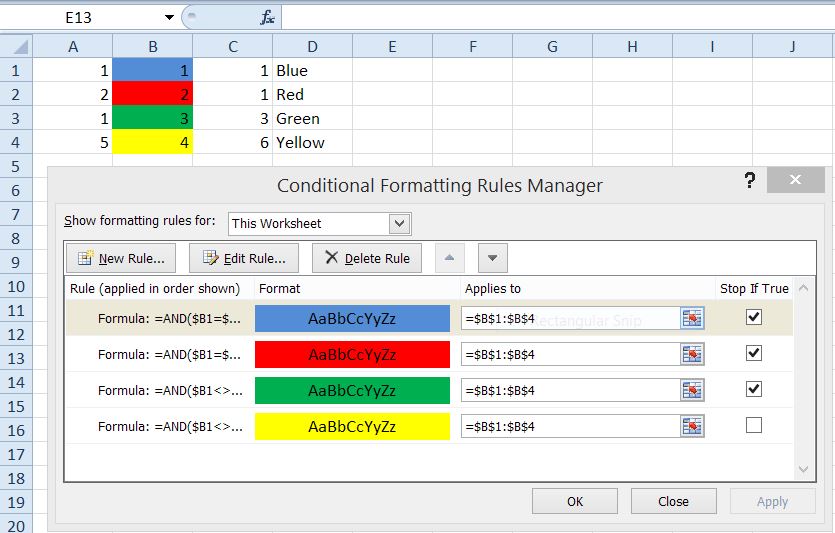Screen dimensions: 835x533
Task: Check Stop If True for yellow rule
Action: [x=754, y=425]
